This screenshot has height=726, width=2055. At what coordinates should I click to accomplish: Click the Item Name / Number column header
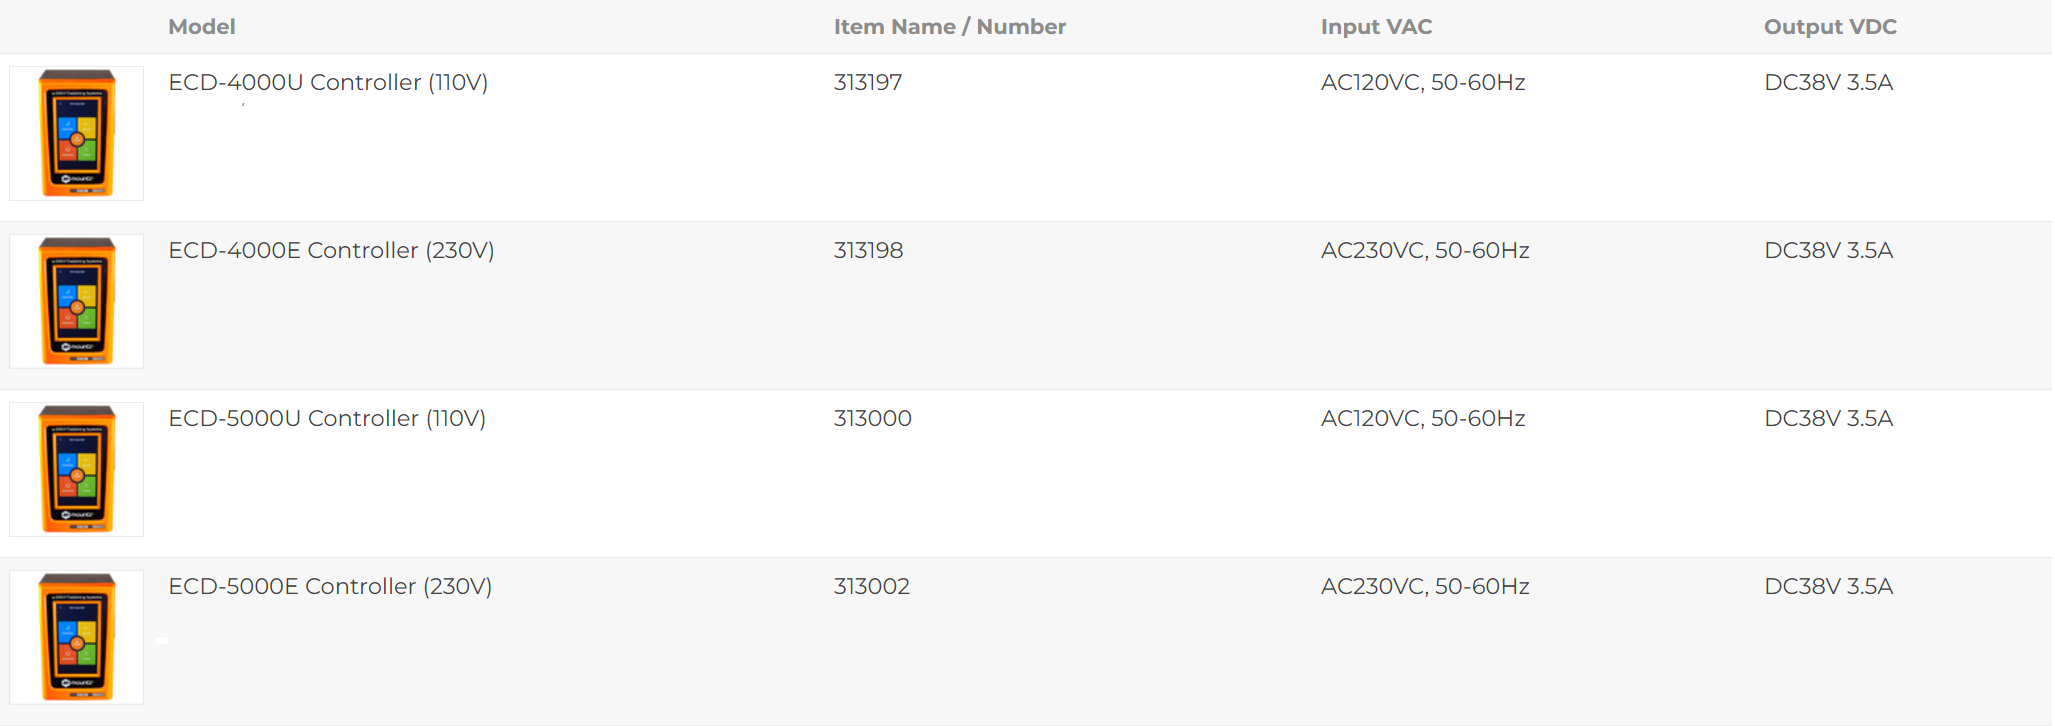tap(950, 27)
